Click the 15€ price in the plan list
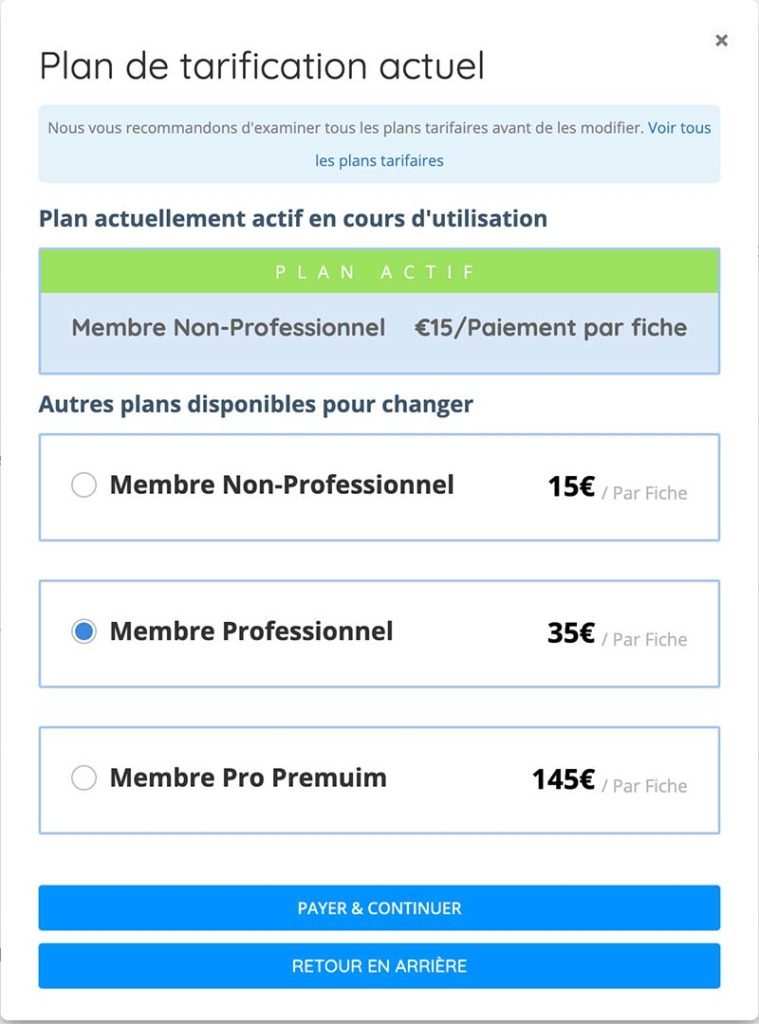The image size is (759, 1024). [571, 487]
